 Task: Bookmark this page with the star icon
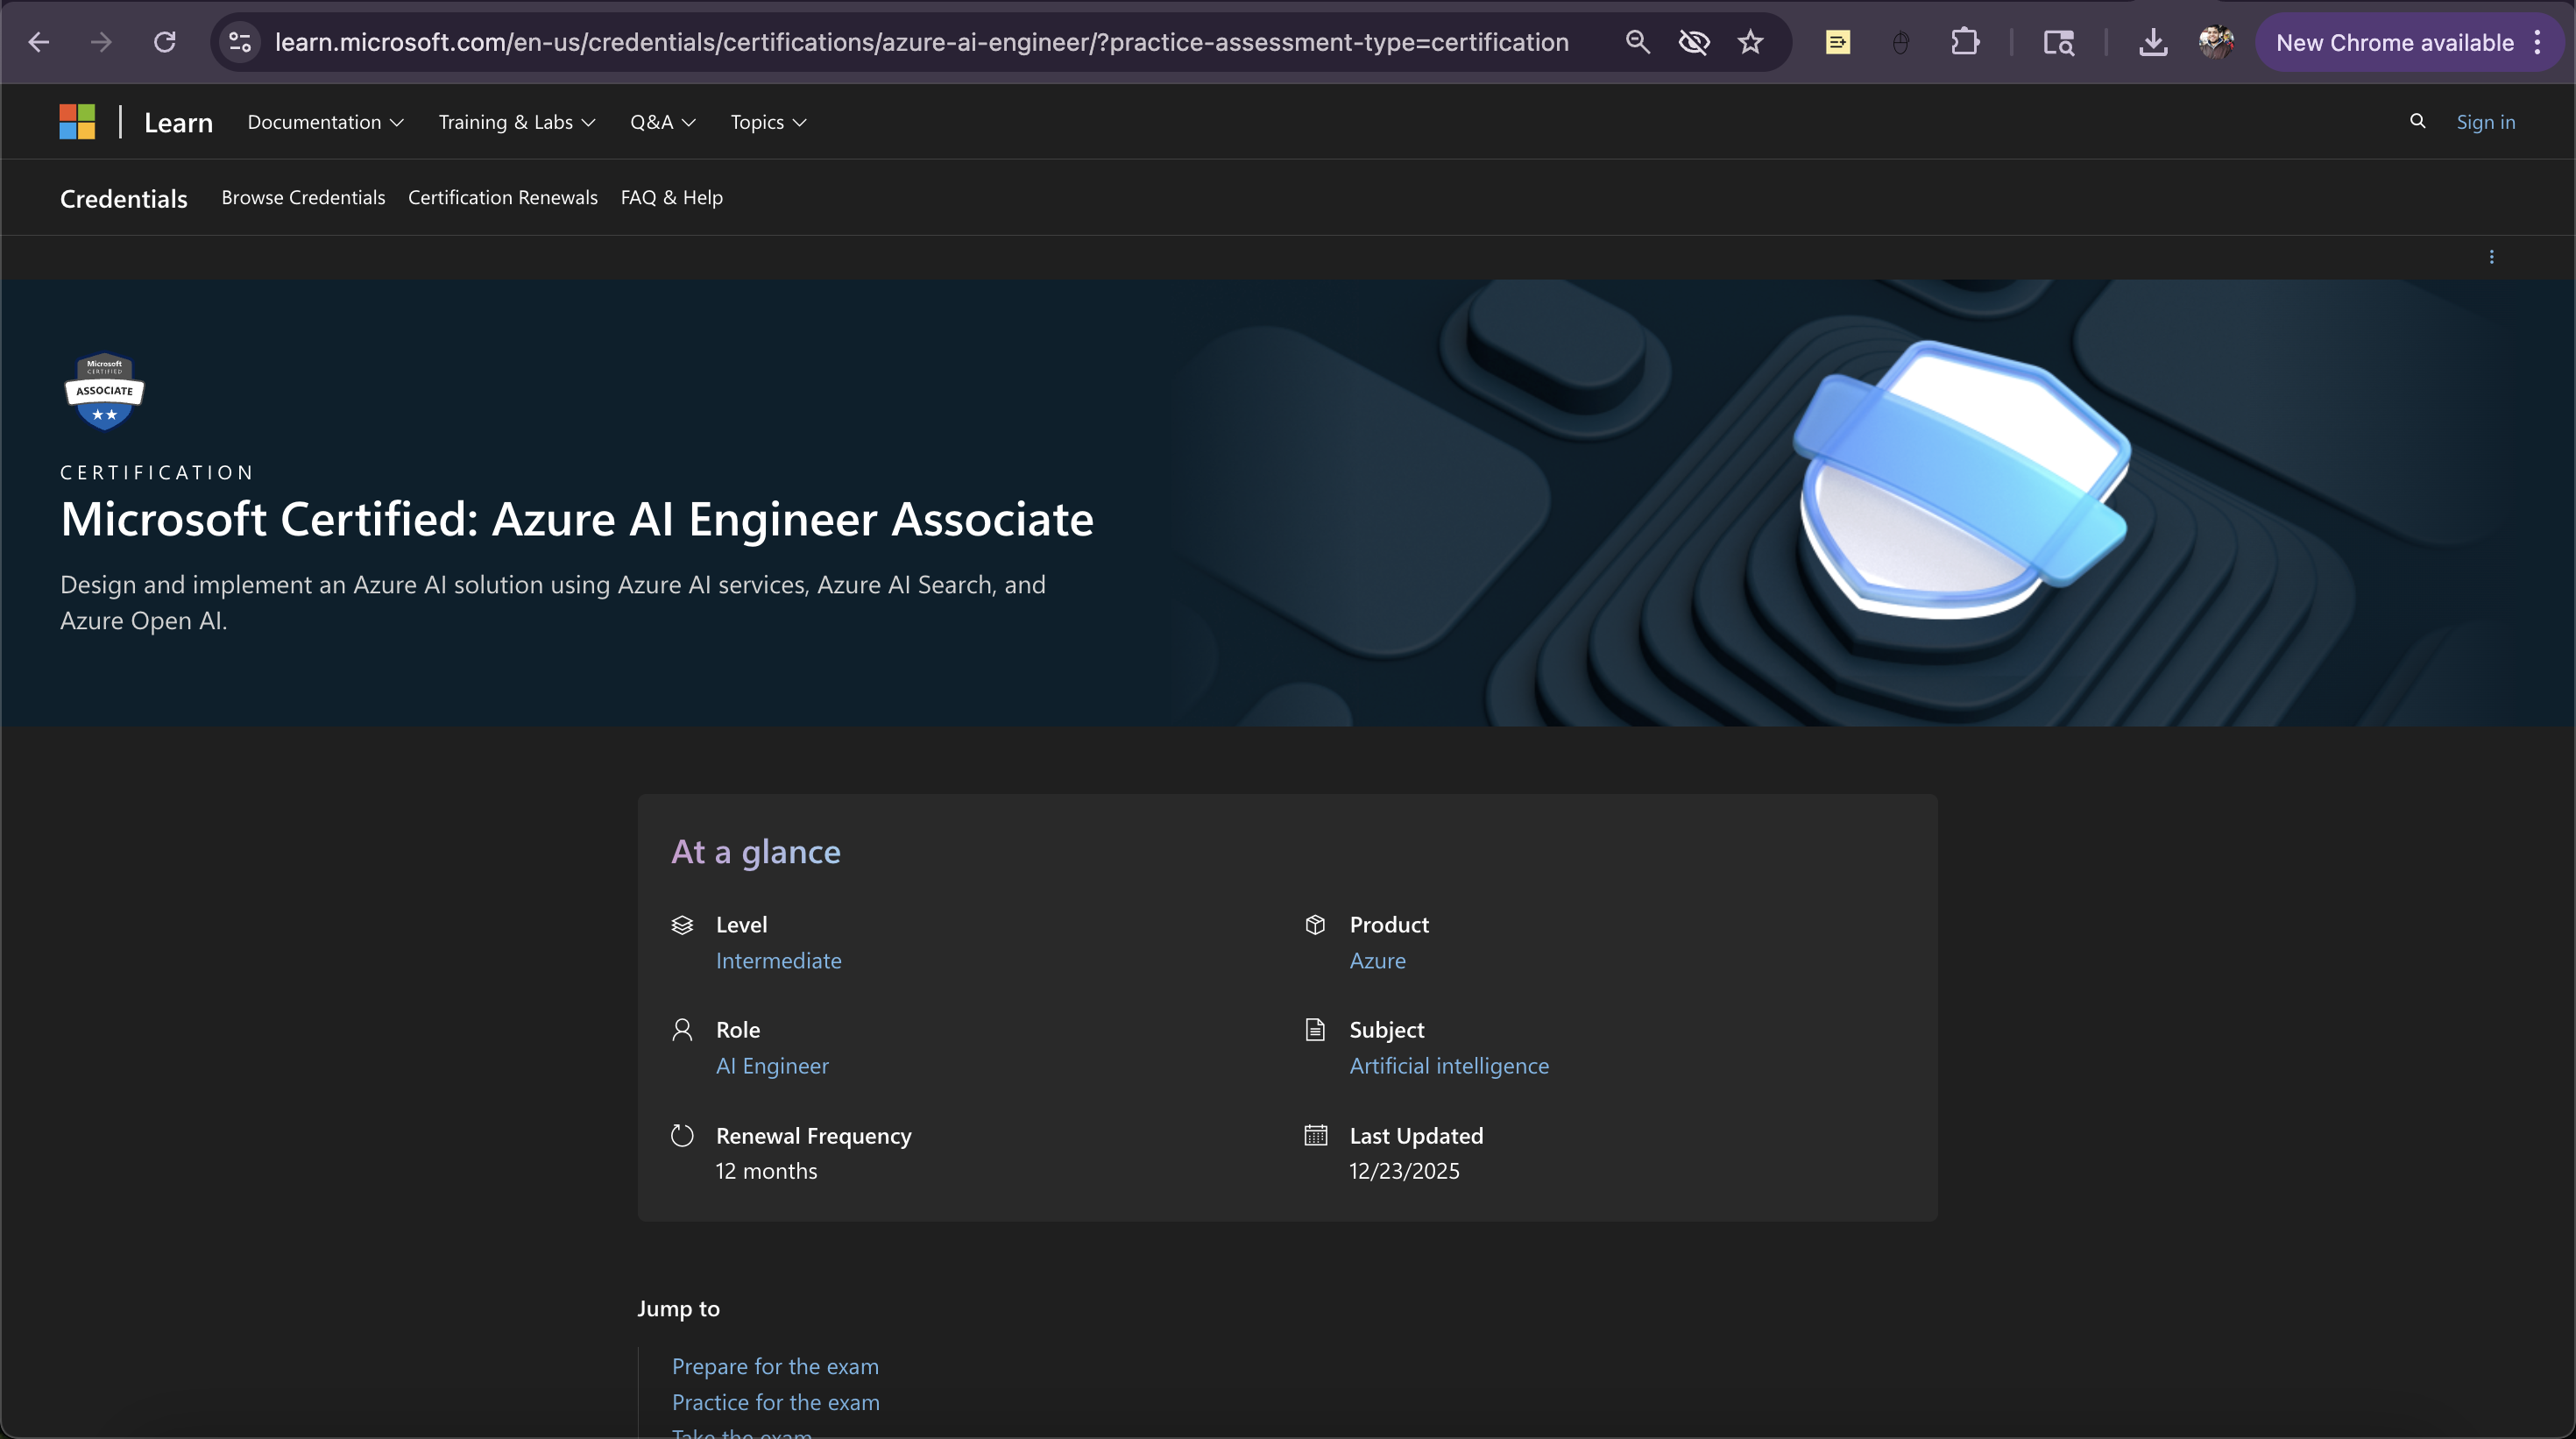point(1751,41)
